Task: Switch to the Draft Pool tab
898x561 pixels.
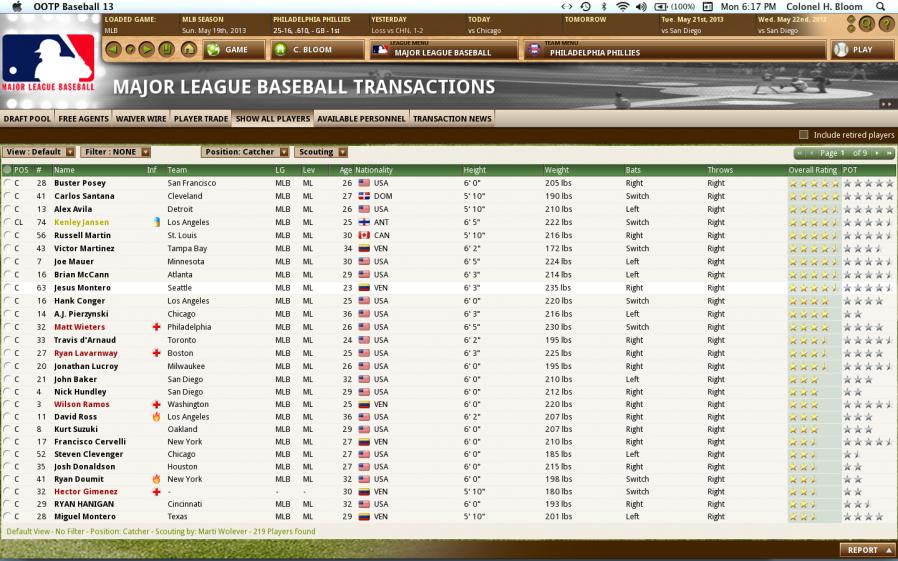Action: [x=27, y=118]
